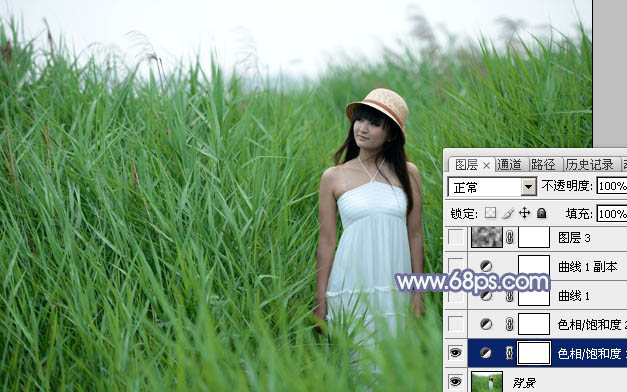Click the selected 色相/饱和度 1 link icon
Image resolution: width=627 pixels, height=392 pixels.
point(509,353)
